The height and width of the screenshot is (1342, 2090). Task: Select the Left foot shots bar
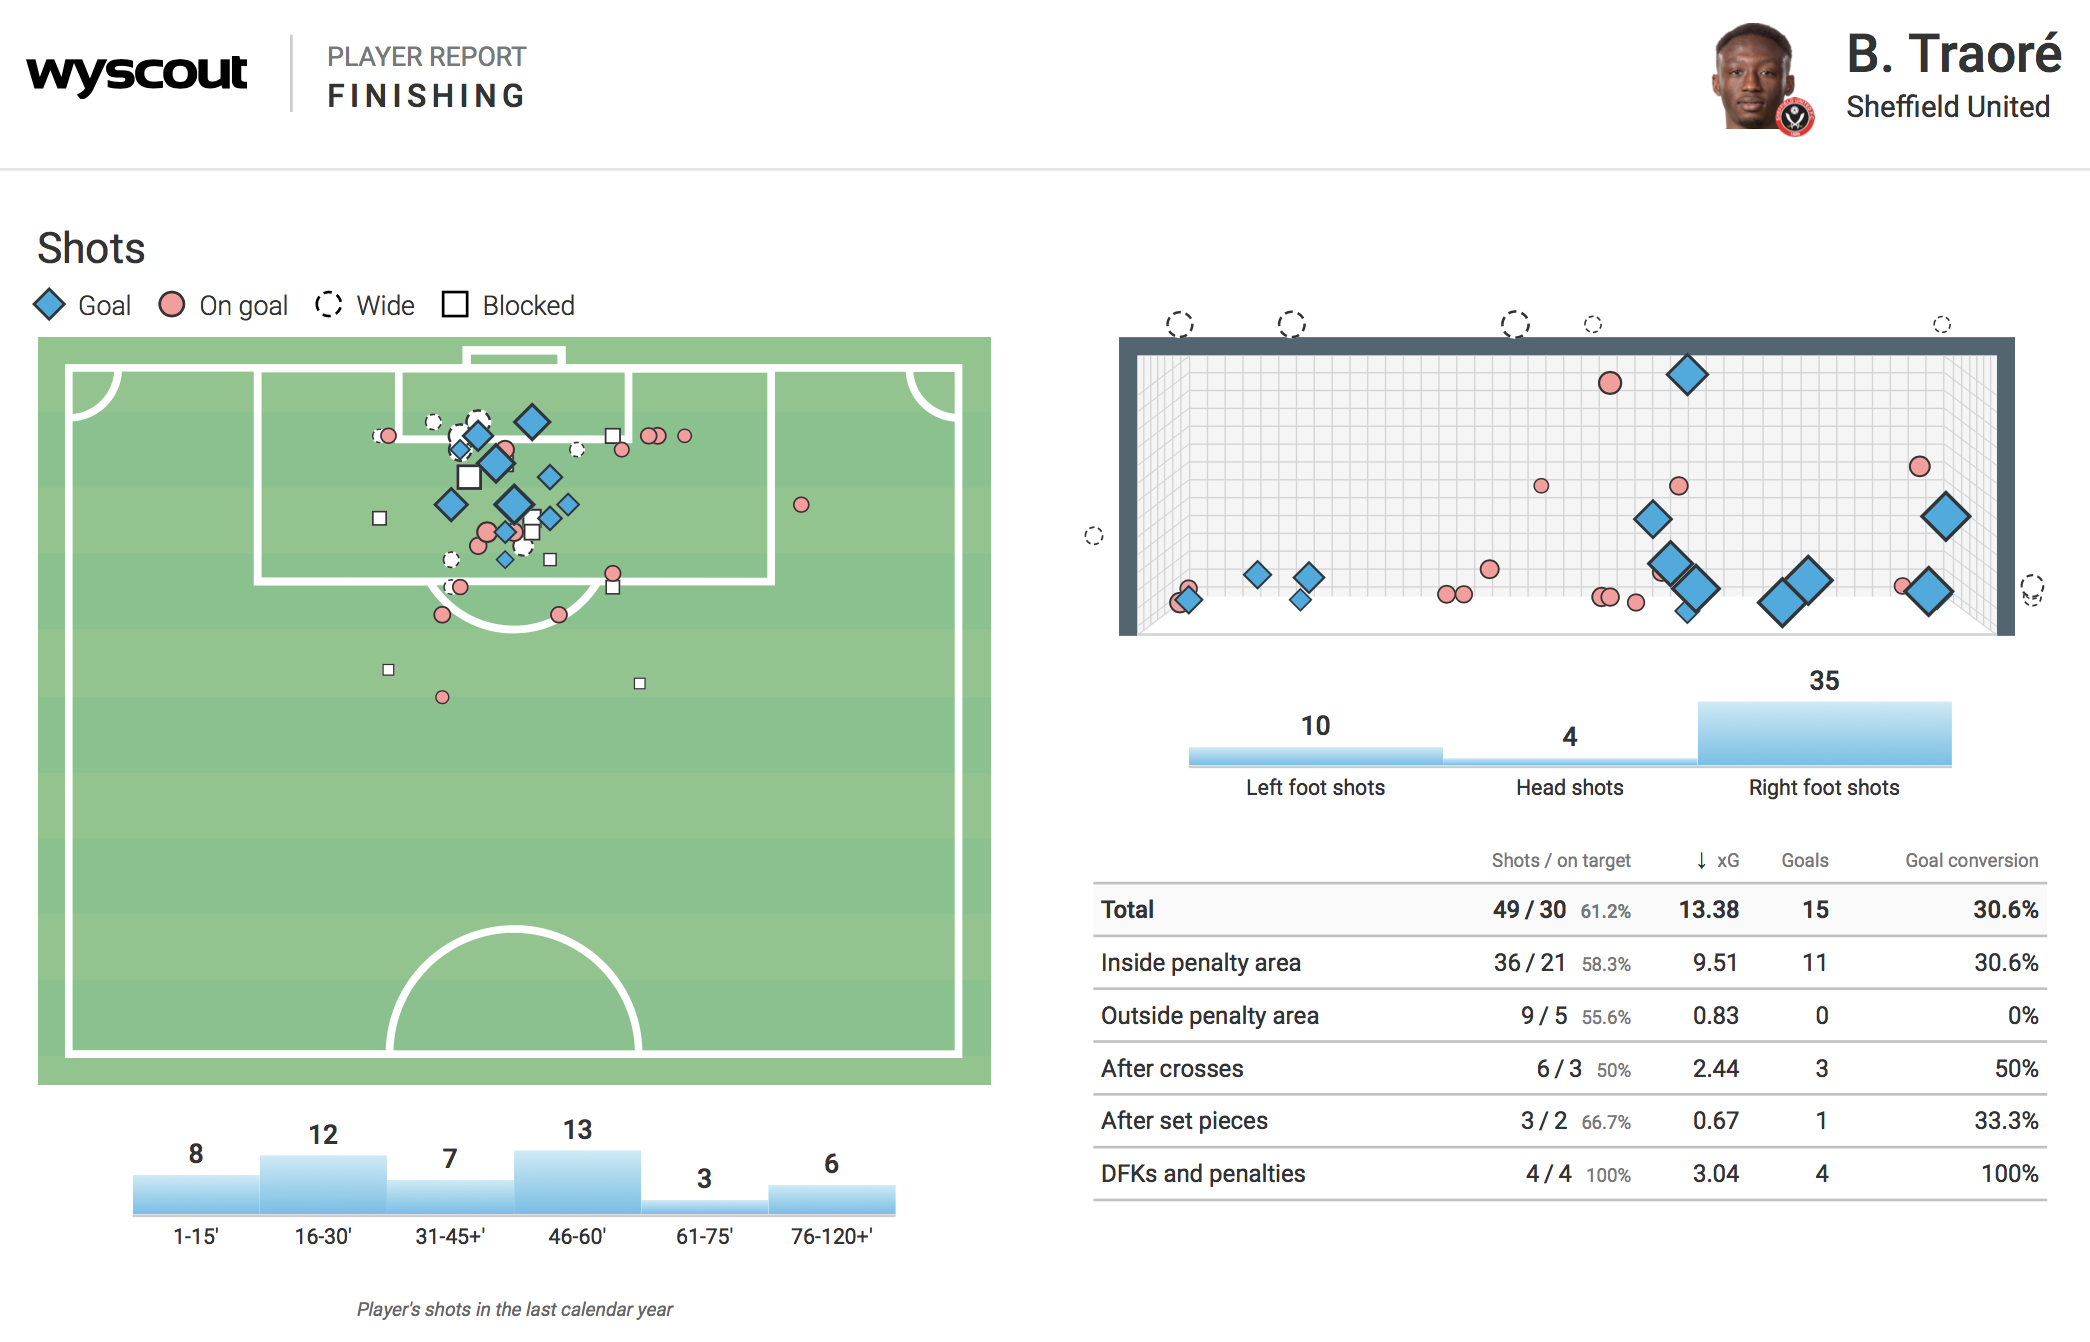(1315, 756)
